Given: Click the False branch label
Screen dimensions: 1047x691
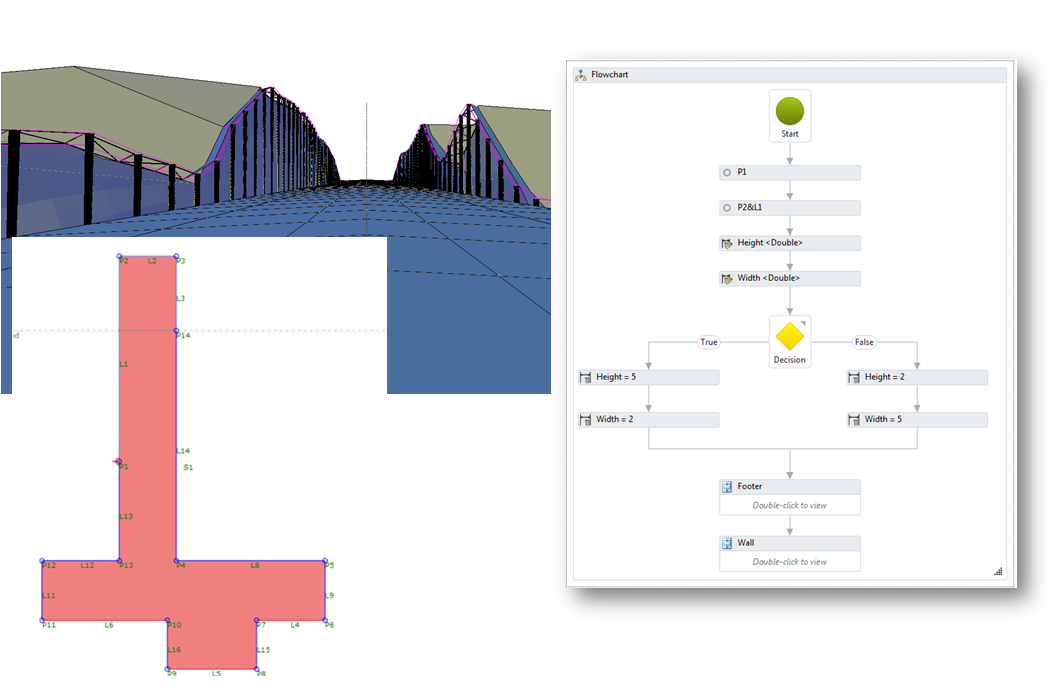Looking at the screenshot, I should click(864, 342).
